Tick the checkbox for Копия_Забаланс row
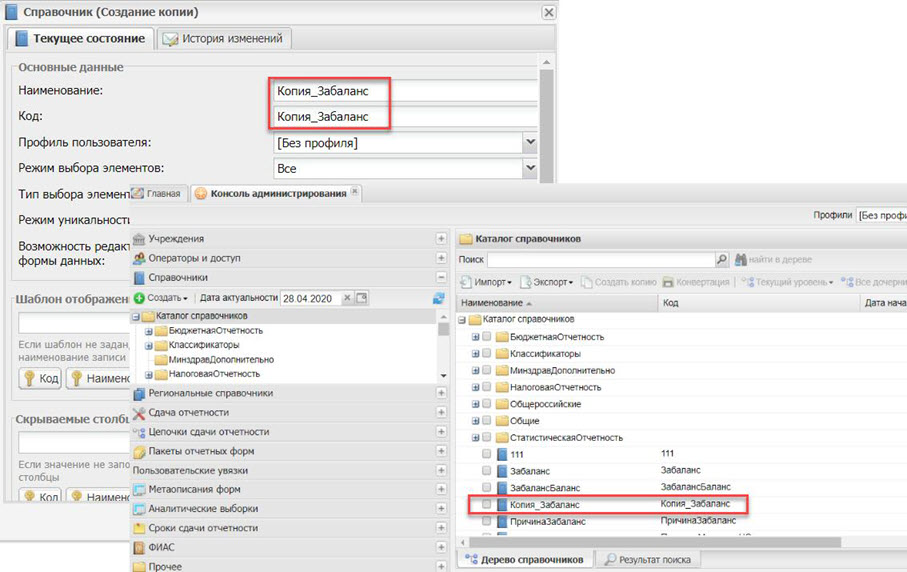The height and width of the screenshot is (572, 907). tap(487, 504)
